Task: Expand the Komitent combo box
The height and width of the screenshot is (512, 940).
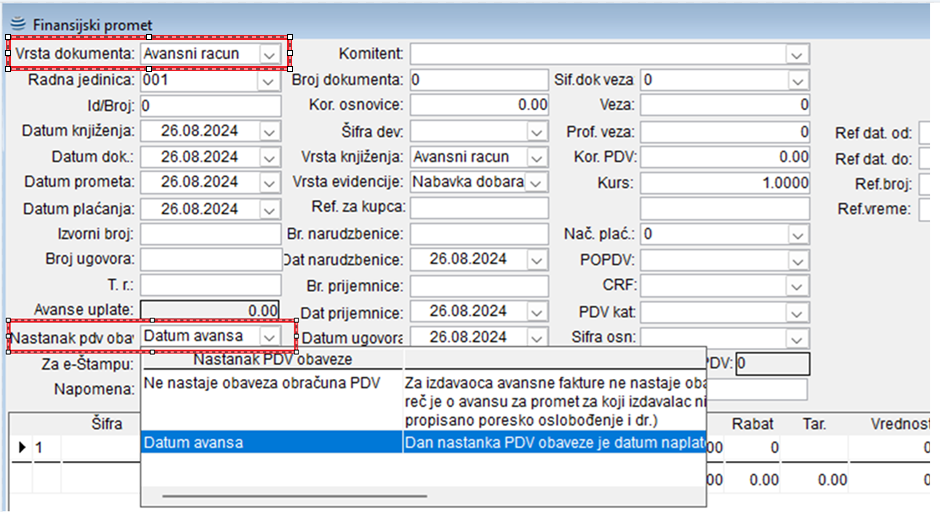Action: (x=796, y=53)
